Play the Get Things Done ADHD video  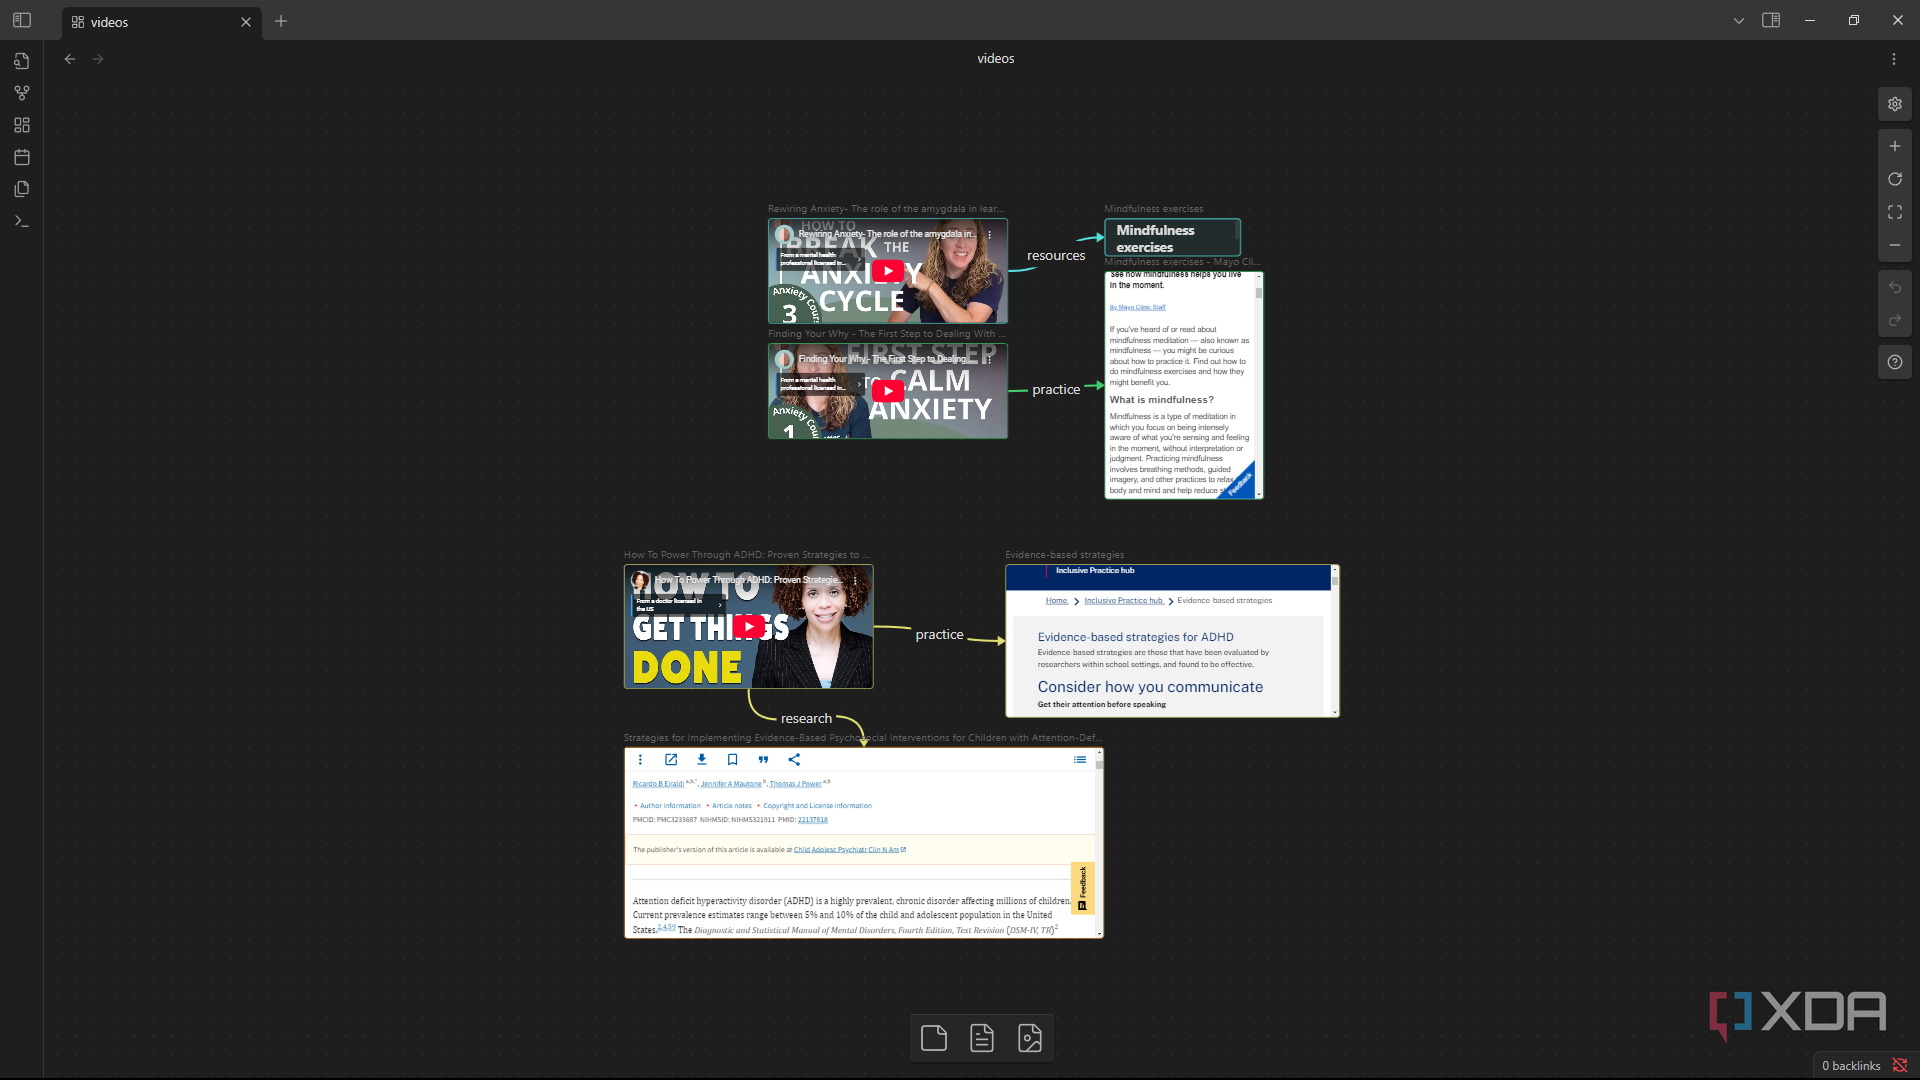749,626
